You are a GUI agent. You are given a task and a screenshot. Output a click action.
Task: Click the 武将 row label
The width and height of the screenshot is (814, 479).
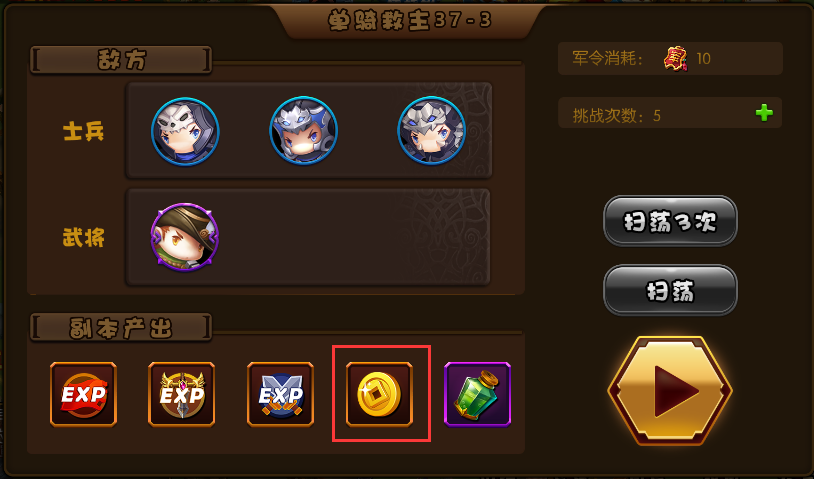pyautogui.click(x=83, y=238)
